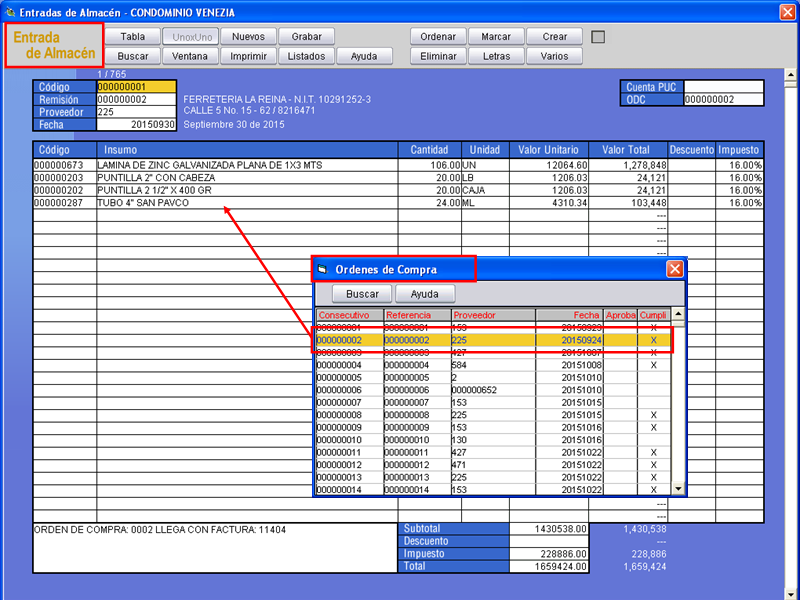Click the Fecha field 20150930
800x600 pixels.
click(136, 124)
